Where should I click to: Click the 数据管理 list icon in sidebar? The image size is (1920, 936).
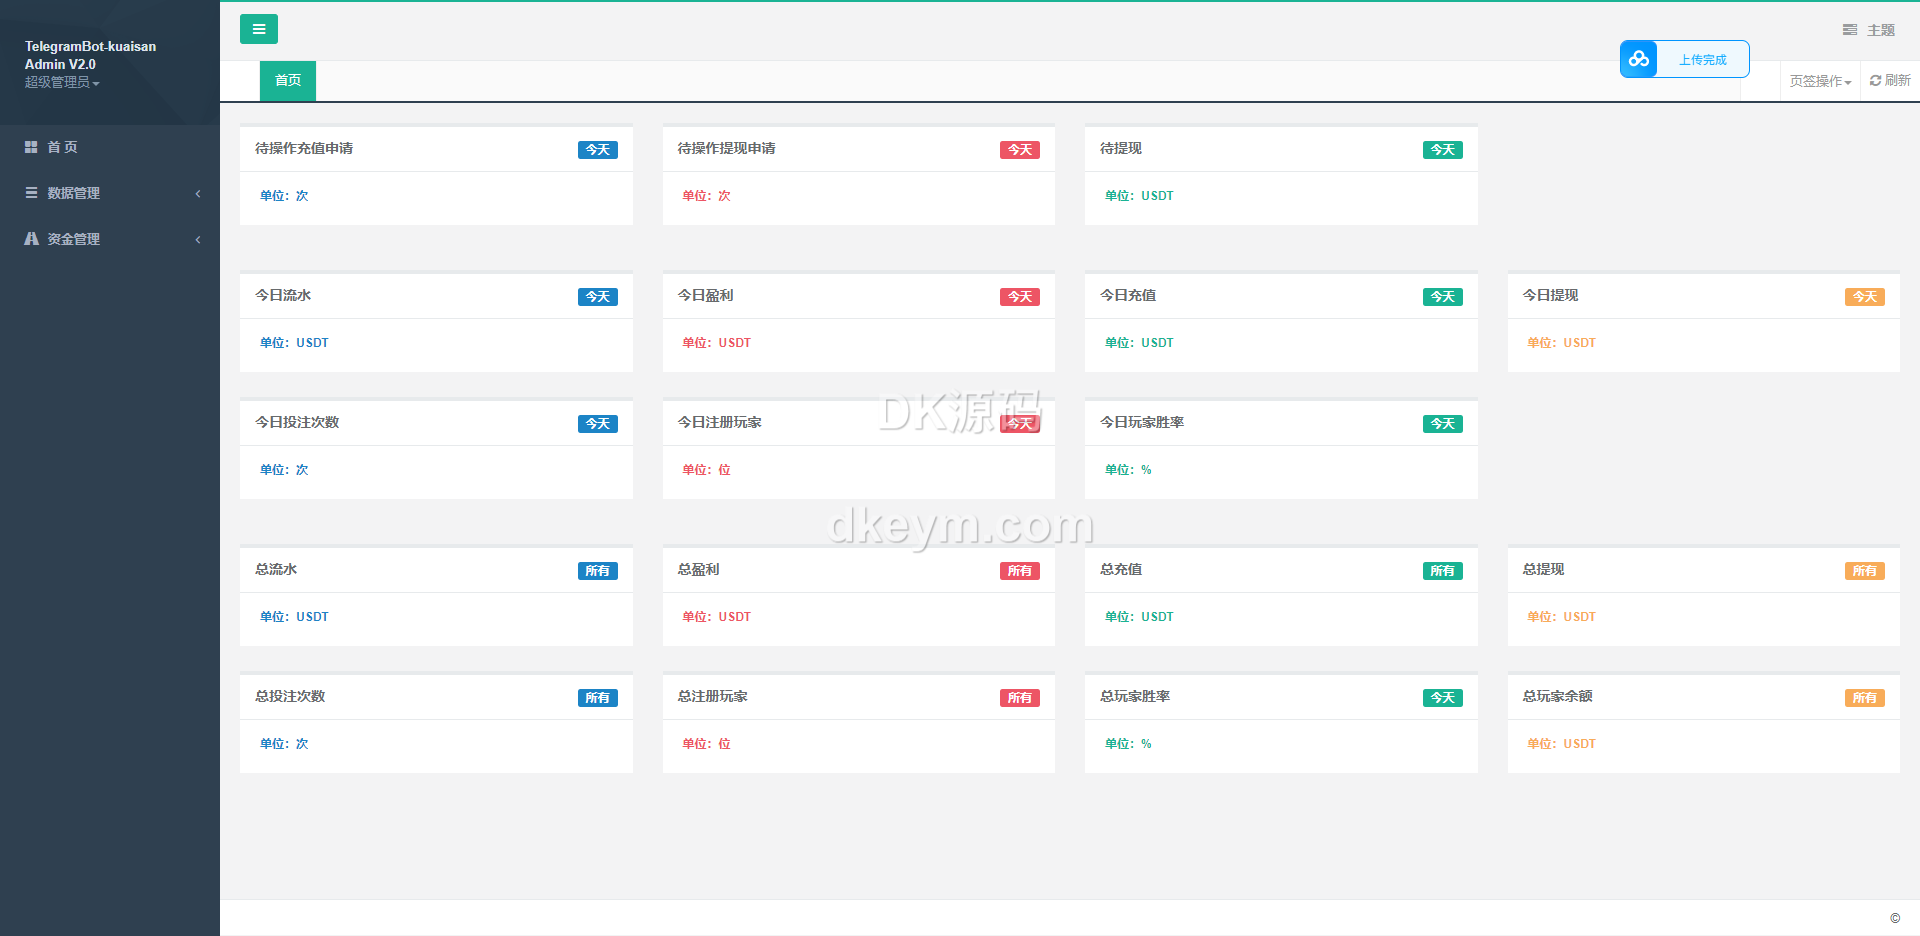coord(31,193)
